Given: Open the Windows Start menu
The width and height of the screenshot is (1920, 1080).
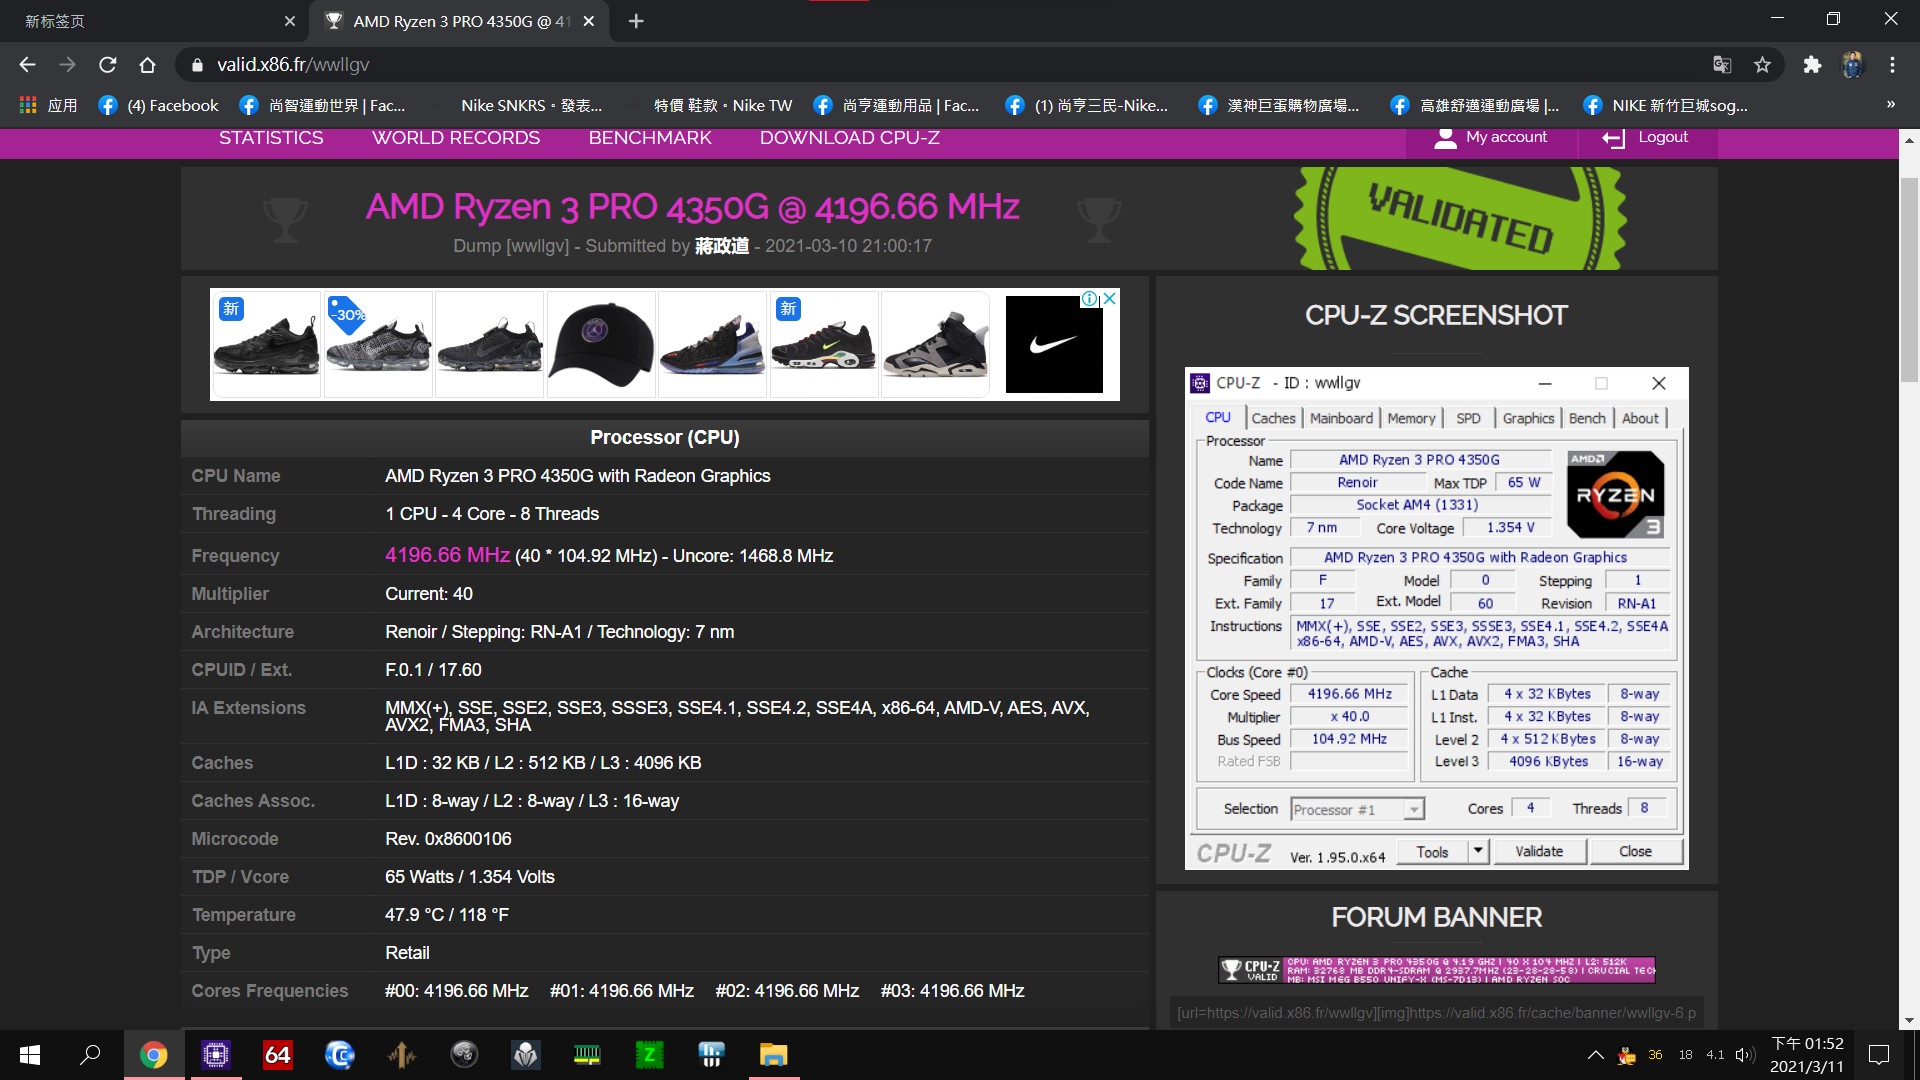Looking at the screenshot, I should 30,1055.
